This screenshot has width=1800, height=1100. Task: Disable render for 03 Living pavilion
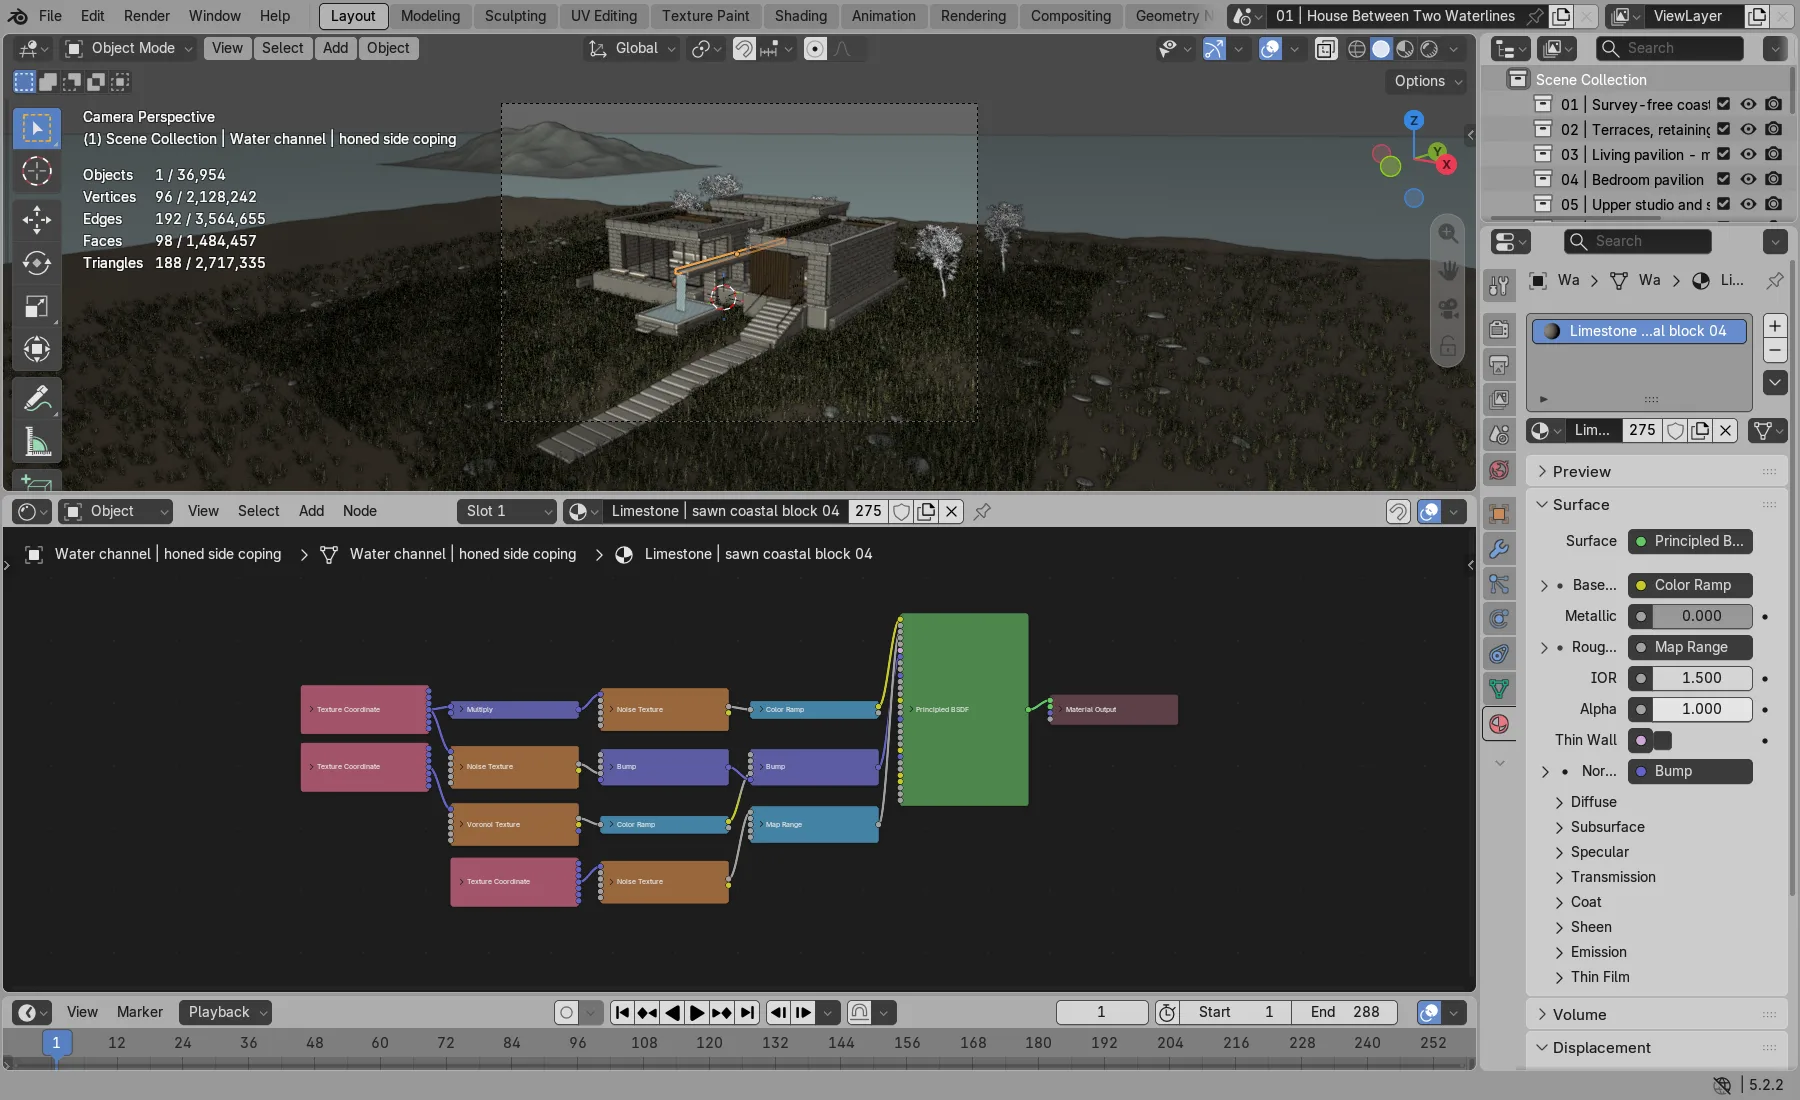1773,154
